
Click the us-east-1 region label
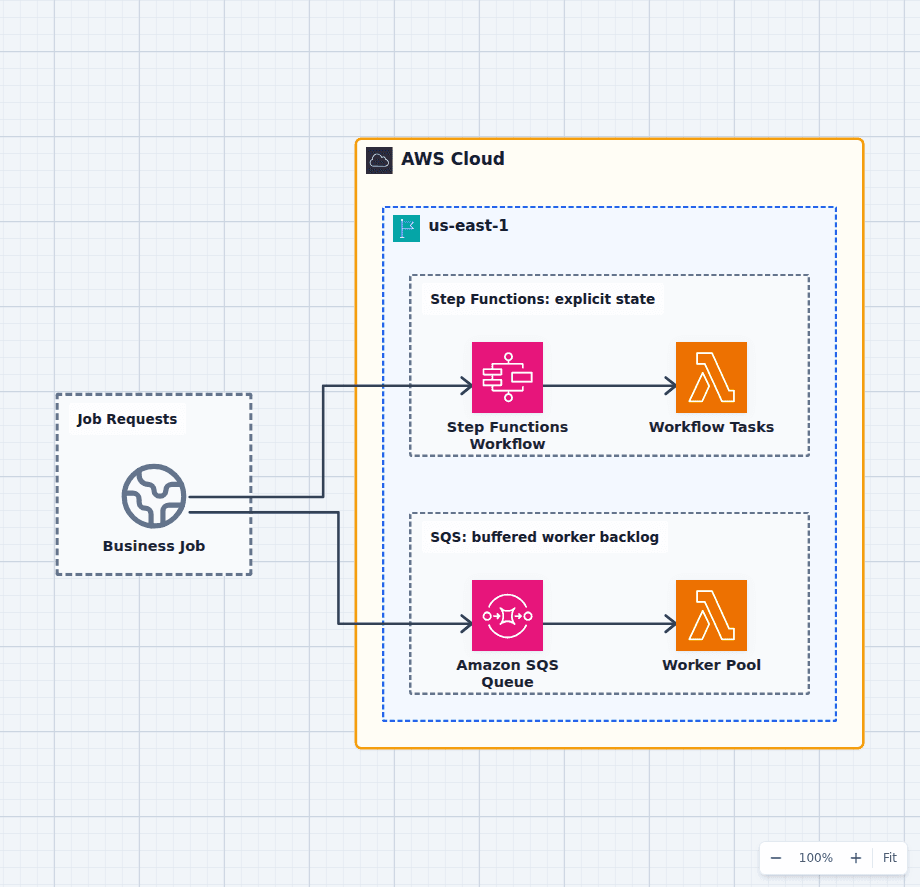click(468, 226)
